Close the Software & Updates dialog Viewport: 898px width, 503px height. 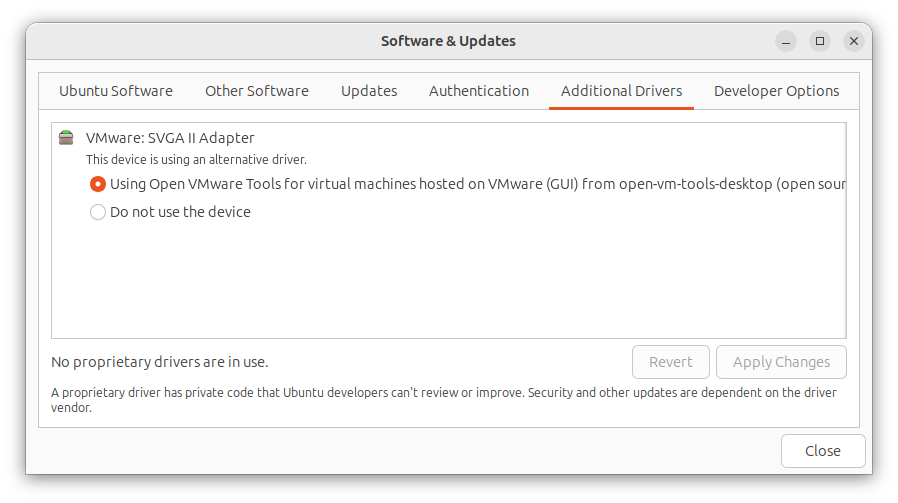pos(823,451)
